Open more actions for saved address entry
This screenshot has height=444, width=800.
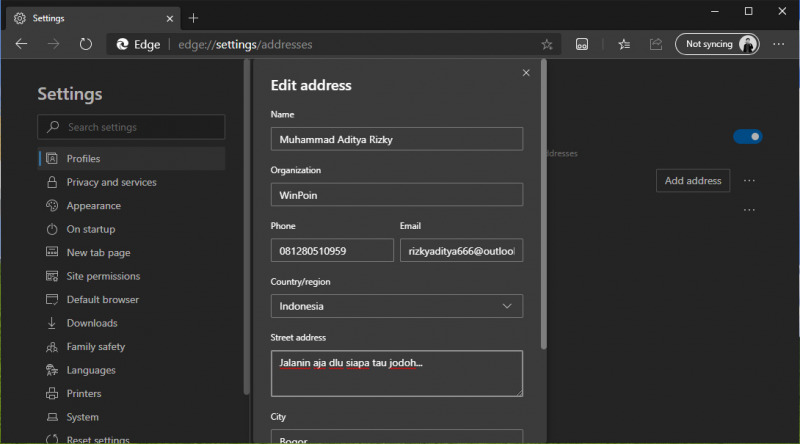(749, 210)
